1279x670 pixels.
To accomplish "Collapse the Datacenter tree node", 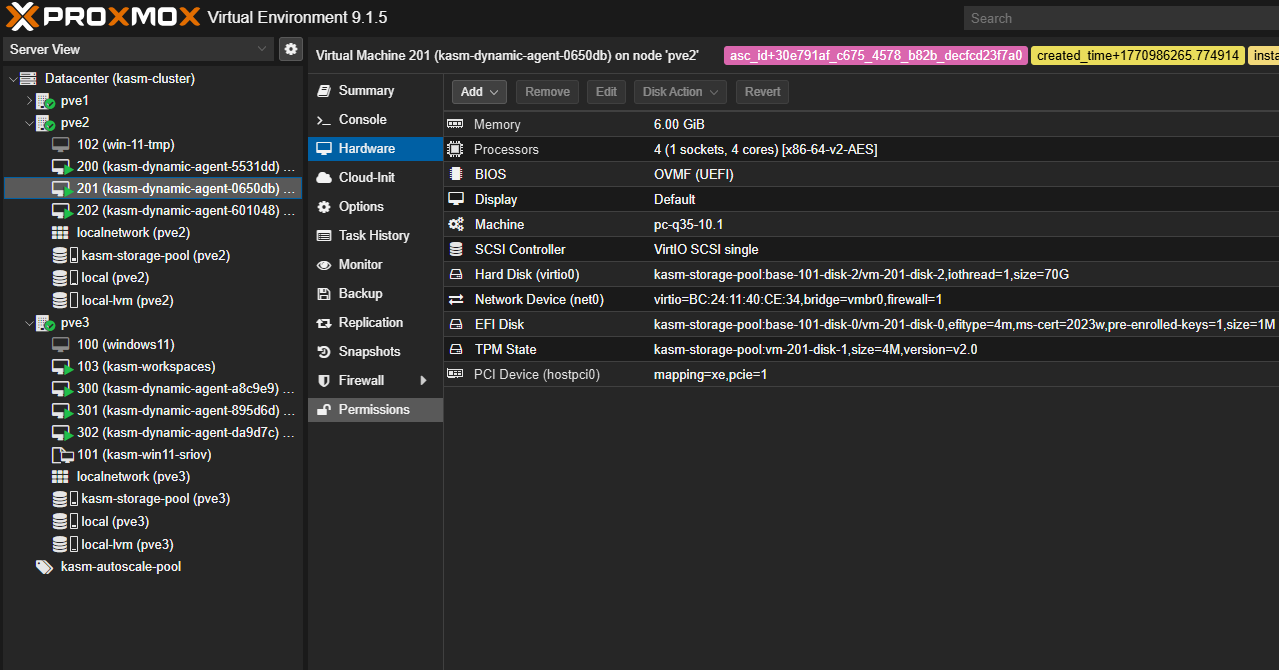I will point(12,78).
